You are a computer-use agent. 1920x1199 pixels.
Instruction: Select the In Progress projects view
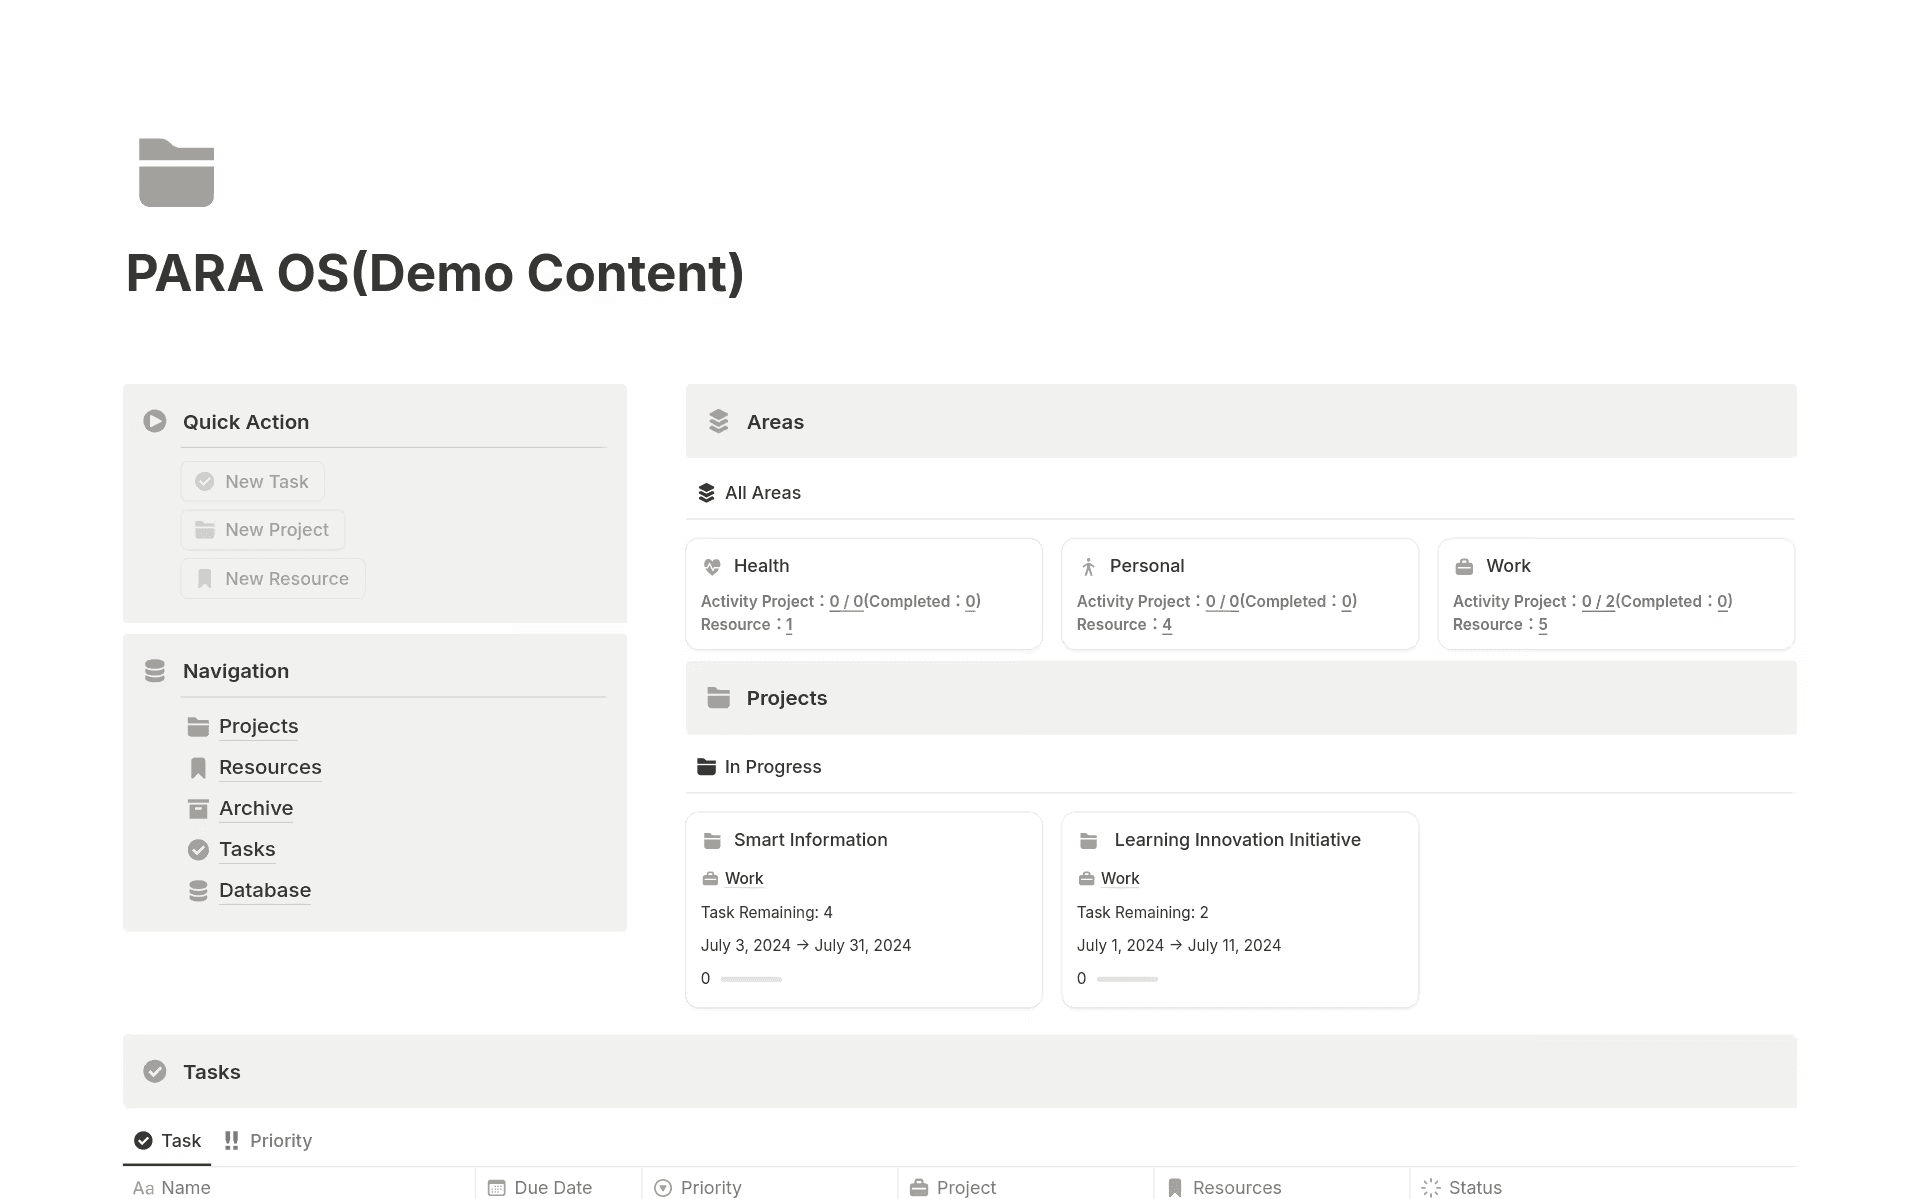tap(772, 766)
